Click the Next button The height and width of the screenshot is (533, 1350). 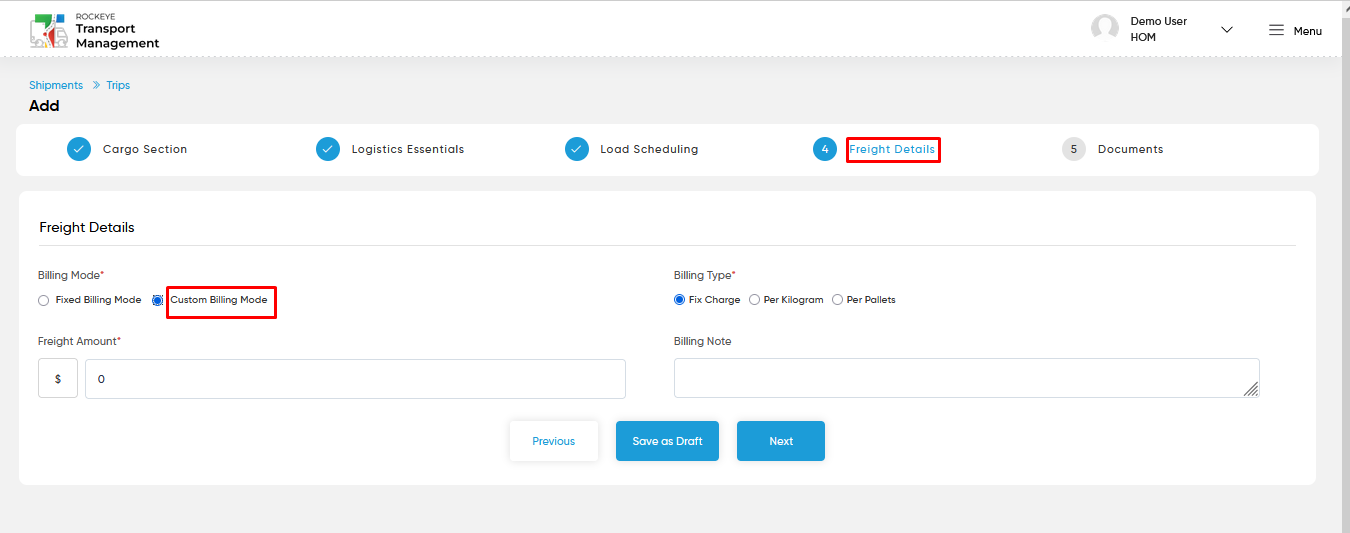pyautogui.click(x=781, y=441)
